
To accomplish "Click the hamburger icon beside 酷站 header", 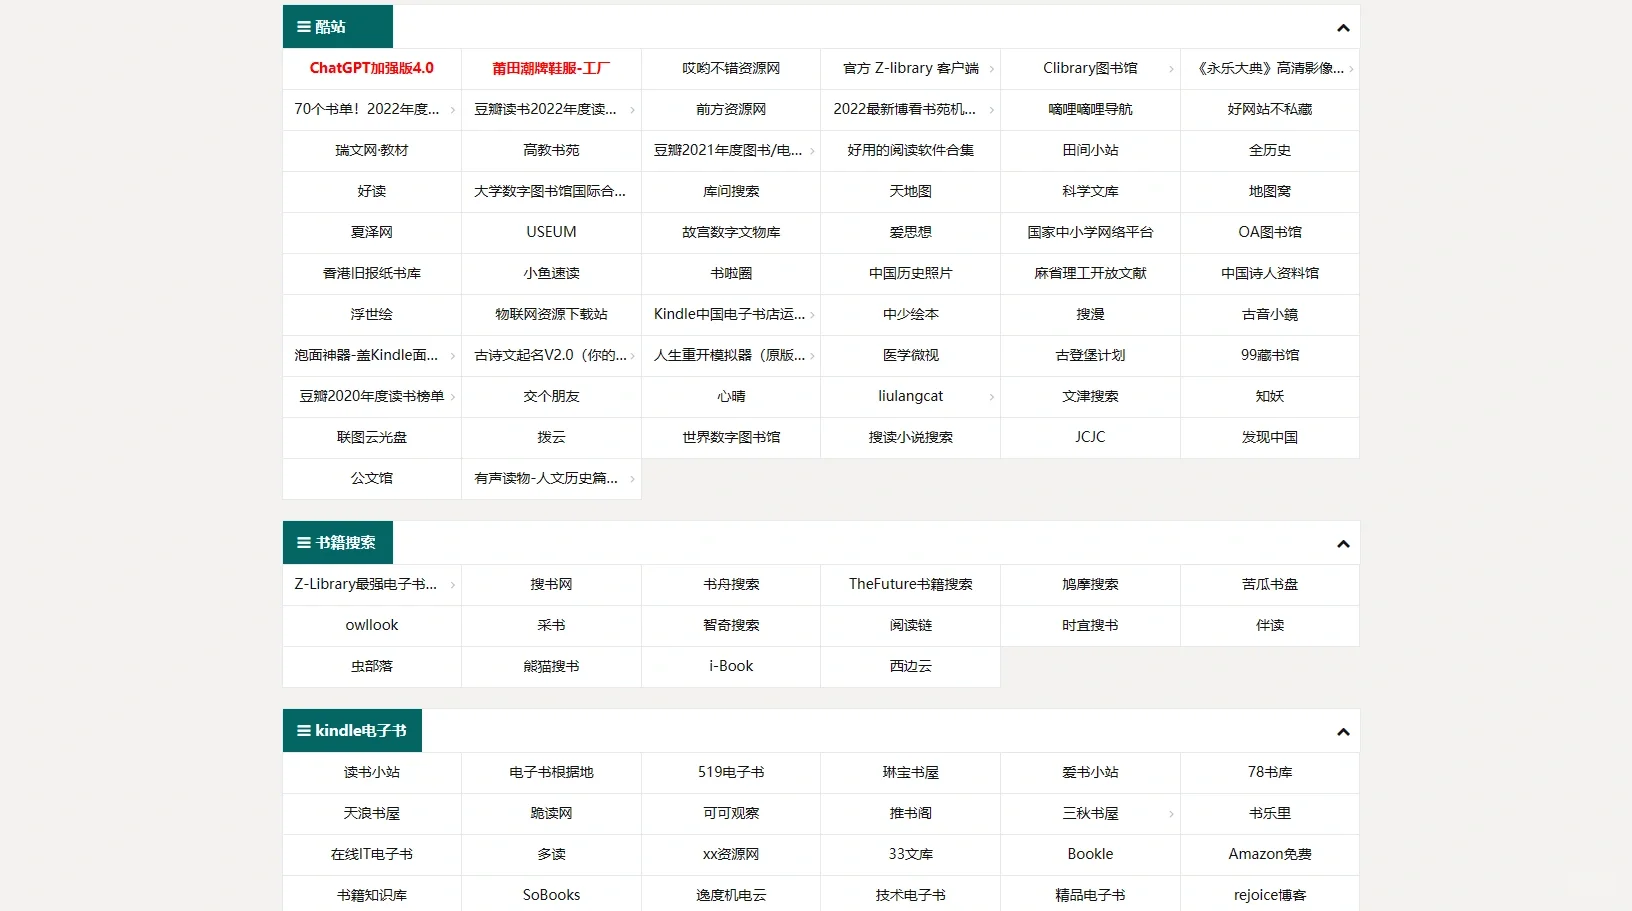I will 302,27.
